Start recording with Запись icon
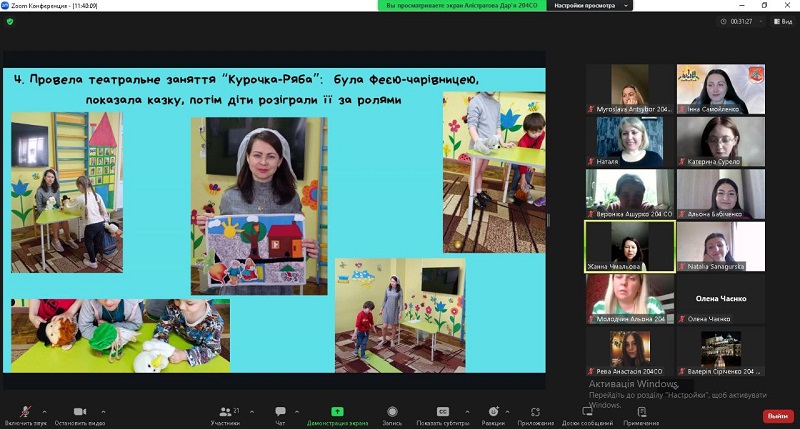The height and width of the screenshot is (429, 800). [x=393, y=413]
